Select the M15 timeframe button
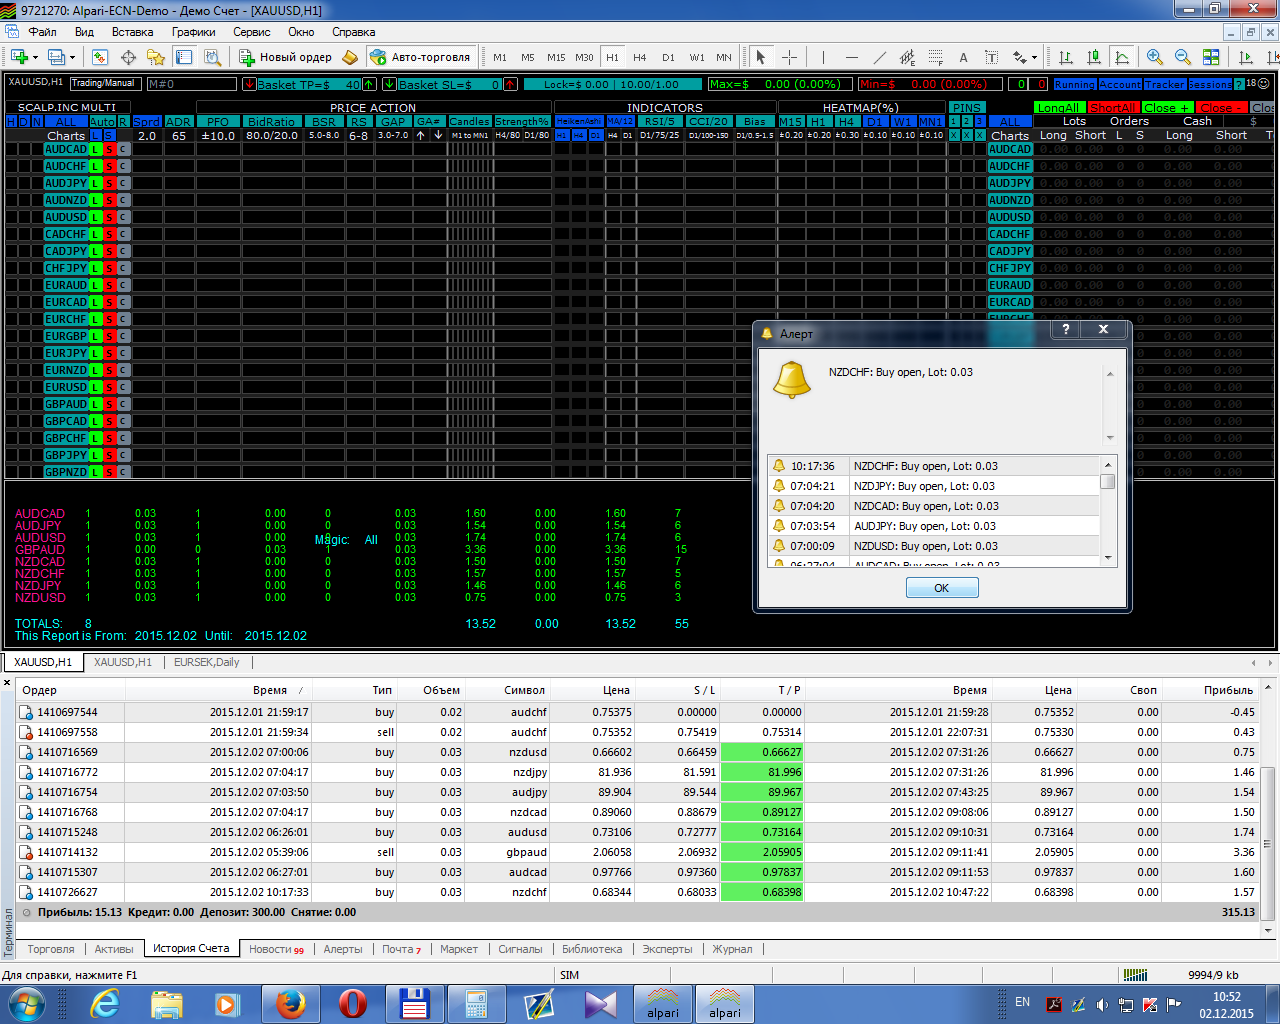1280x1024 pixels. pos(556,57)
